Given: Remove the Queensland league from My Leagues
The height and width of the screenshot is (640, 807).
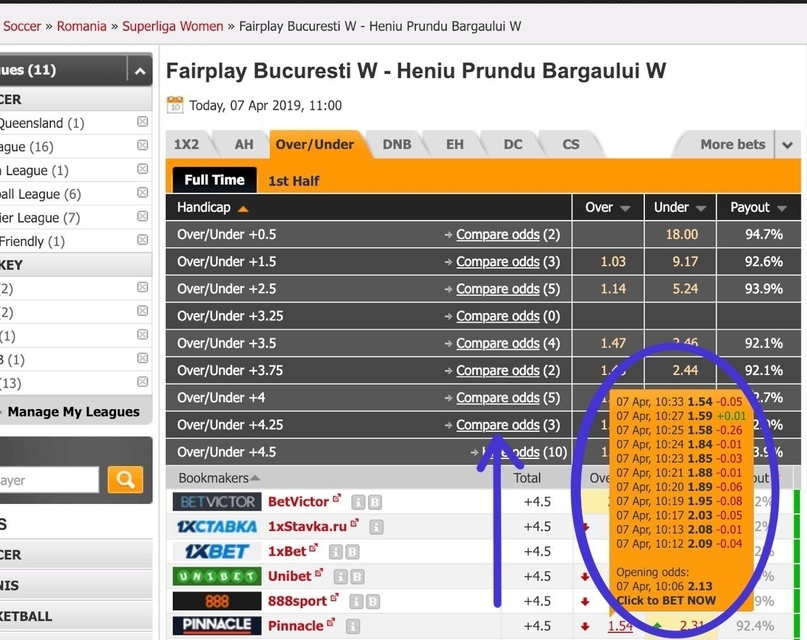Looking at the screenshot, I should pos(142,122).
